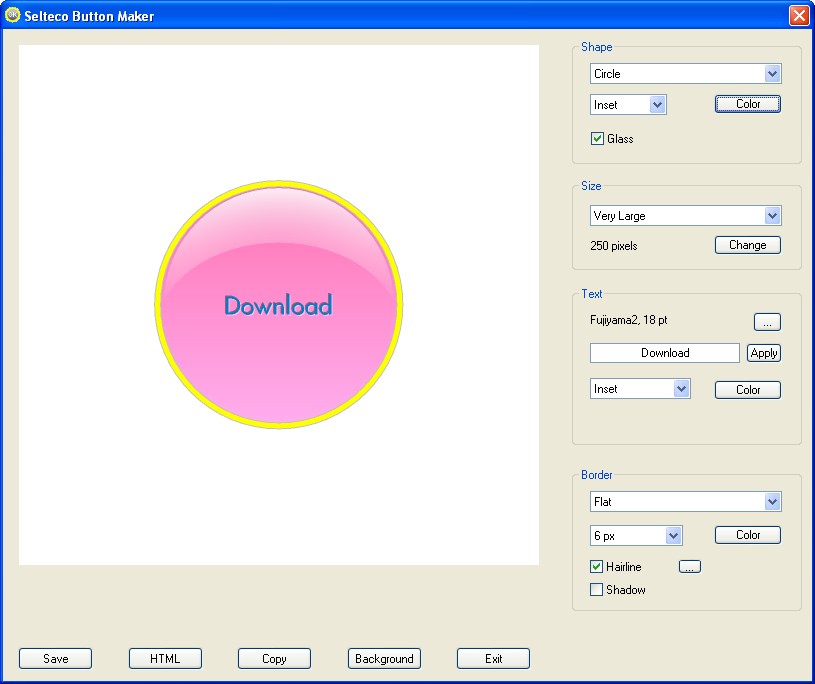This screenshot has height=684, width=815.
Task: Generate HTML for the button
Action: click(x=165, y=659)
